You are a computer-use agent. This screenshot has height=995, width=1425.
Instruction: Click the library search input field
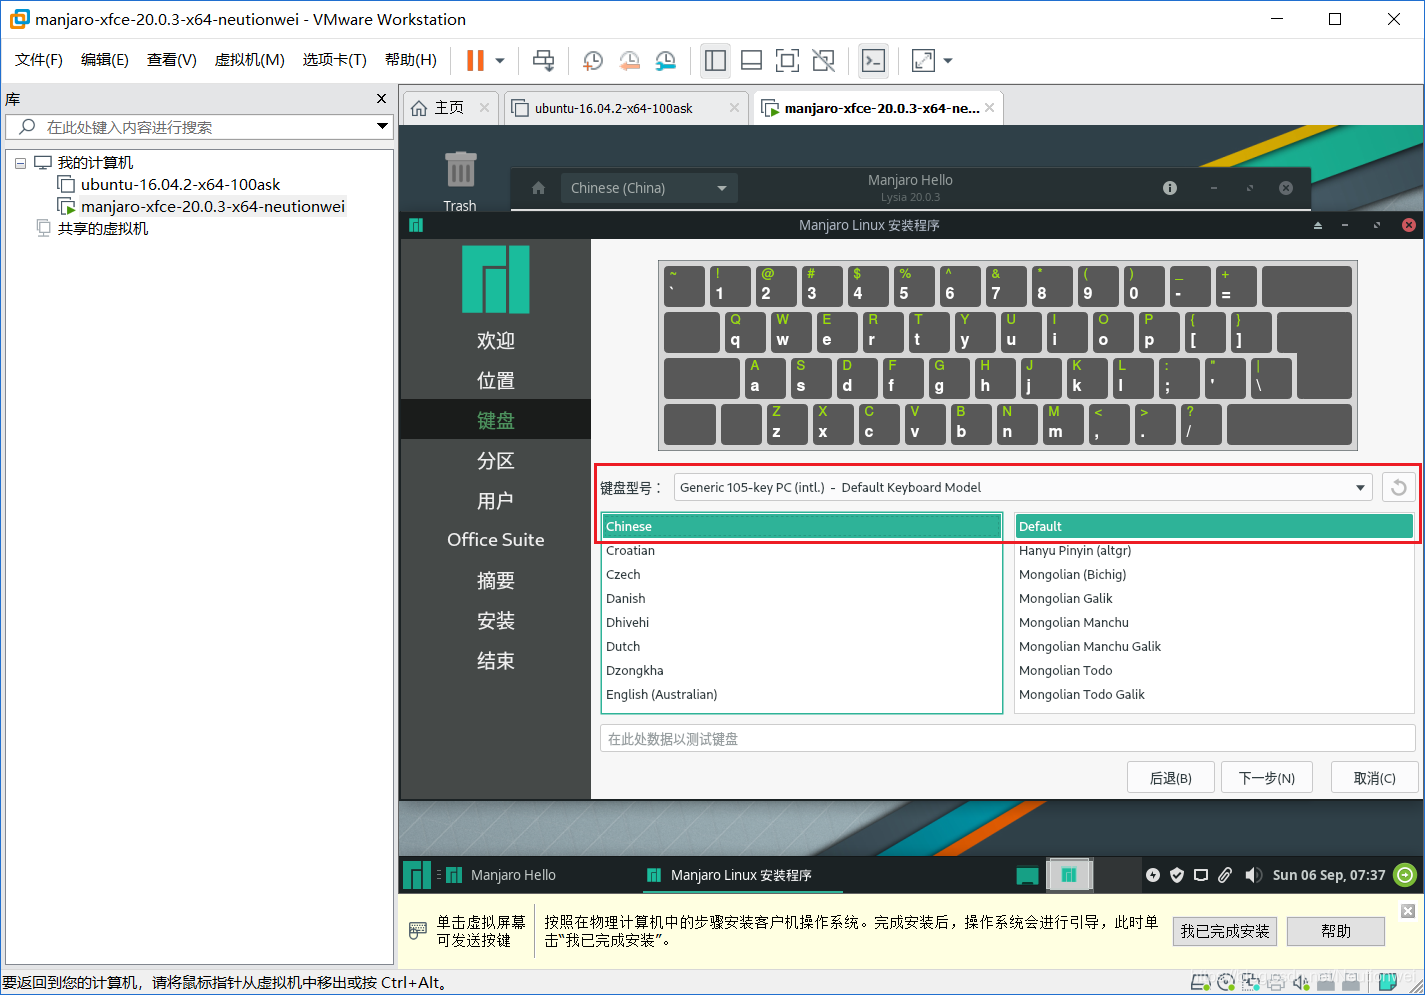[190, 127]
